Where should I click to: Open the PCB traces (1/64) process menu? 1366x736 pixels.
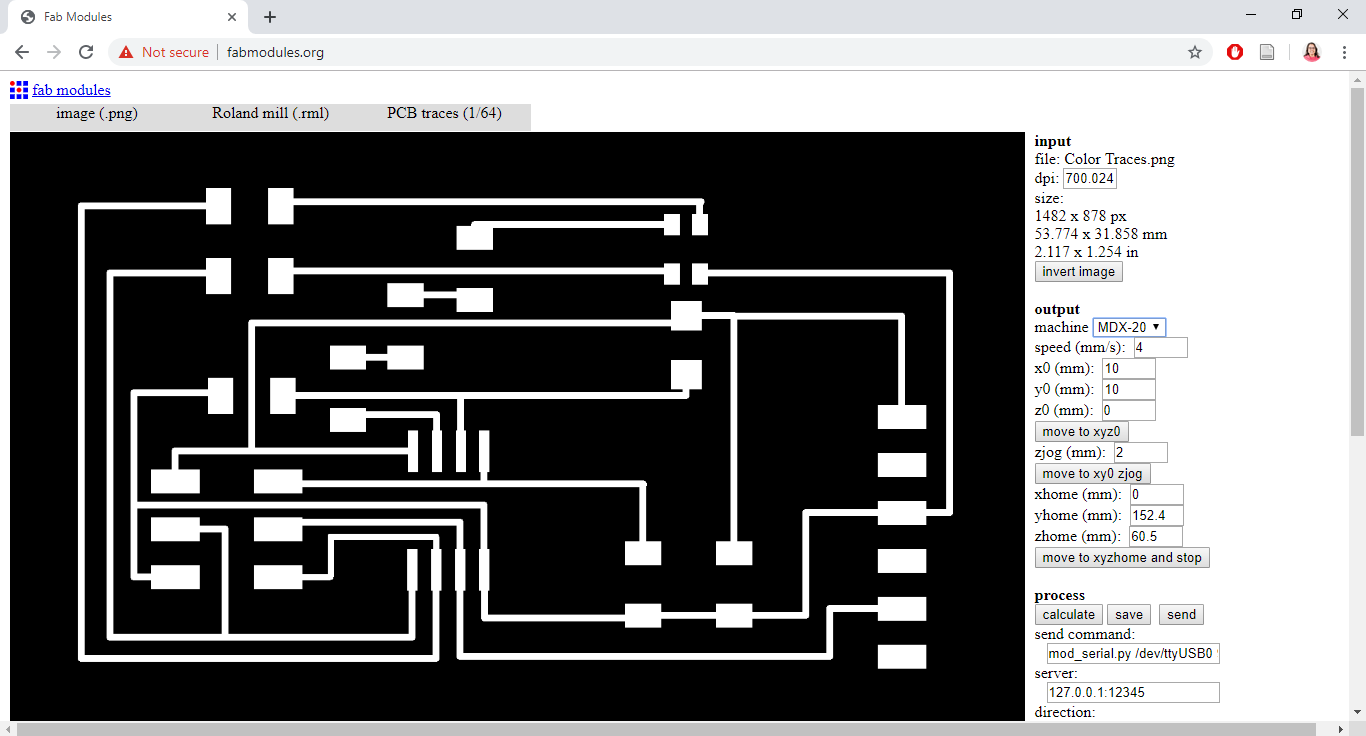(444, 113)
